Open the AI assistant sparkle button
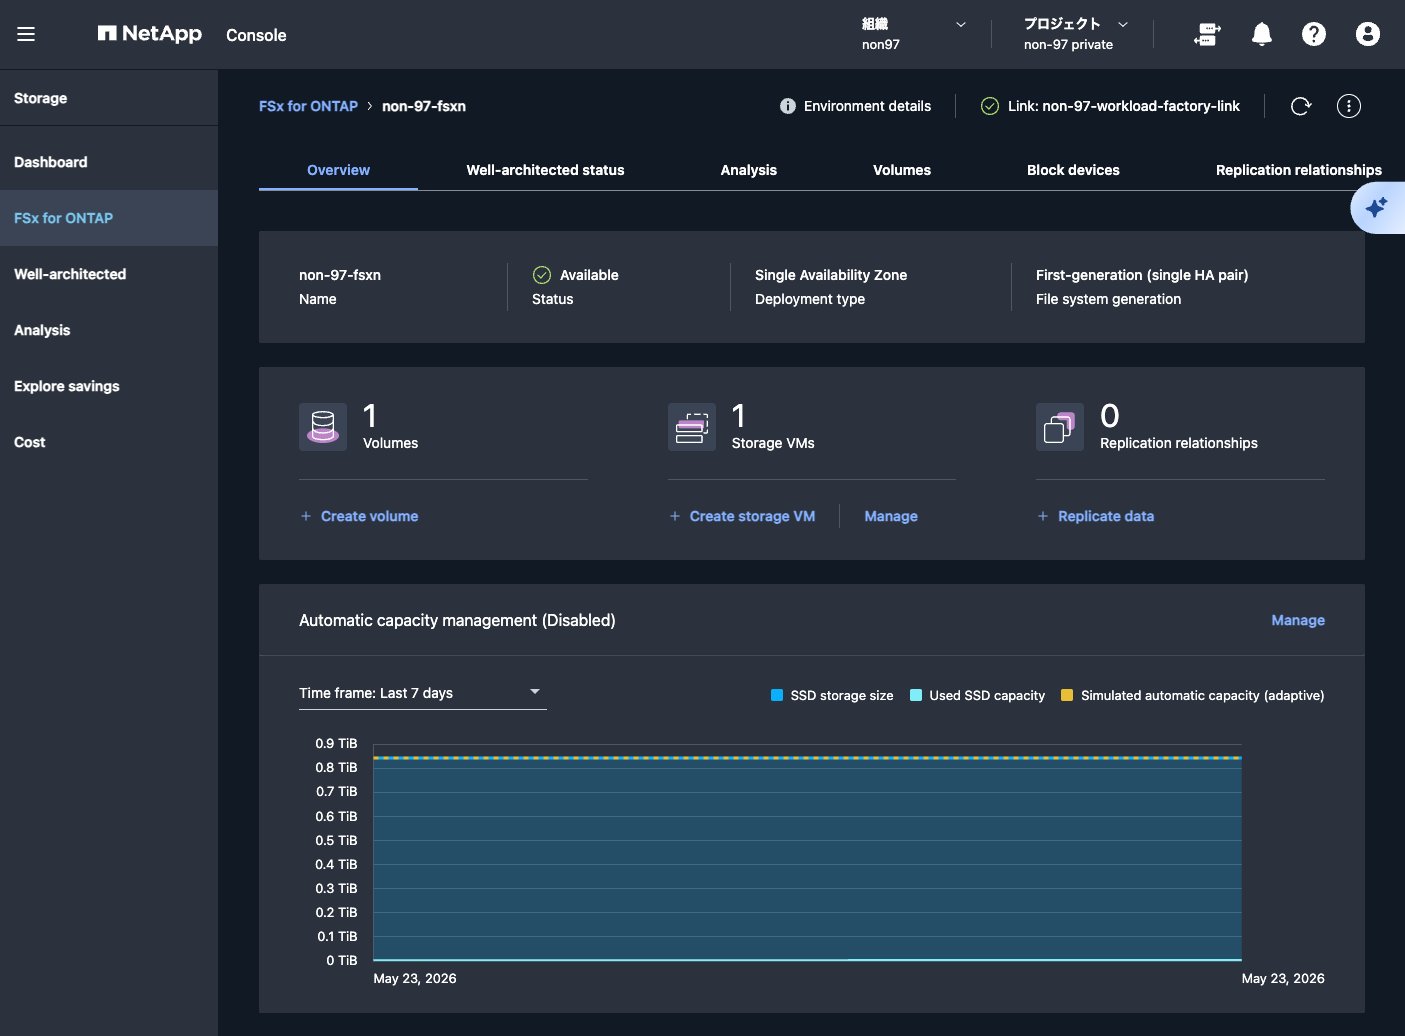1405x1036 pixels. (1377, 208)
